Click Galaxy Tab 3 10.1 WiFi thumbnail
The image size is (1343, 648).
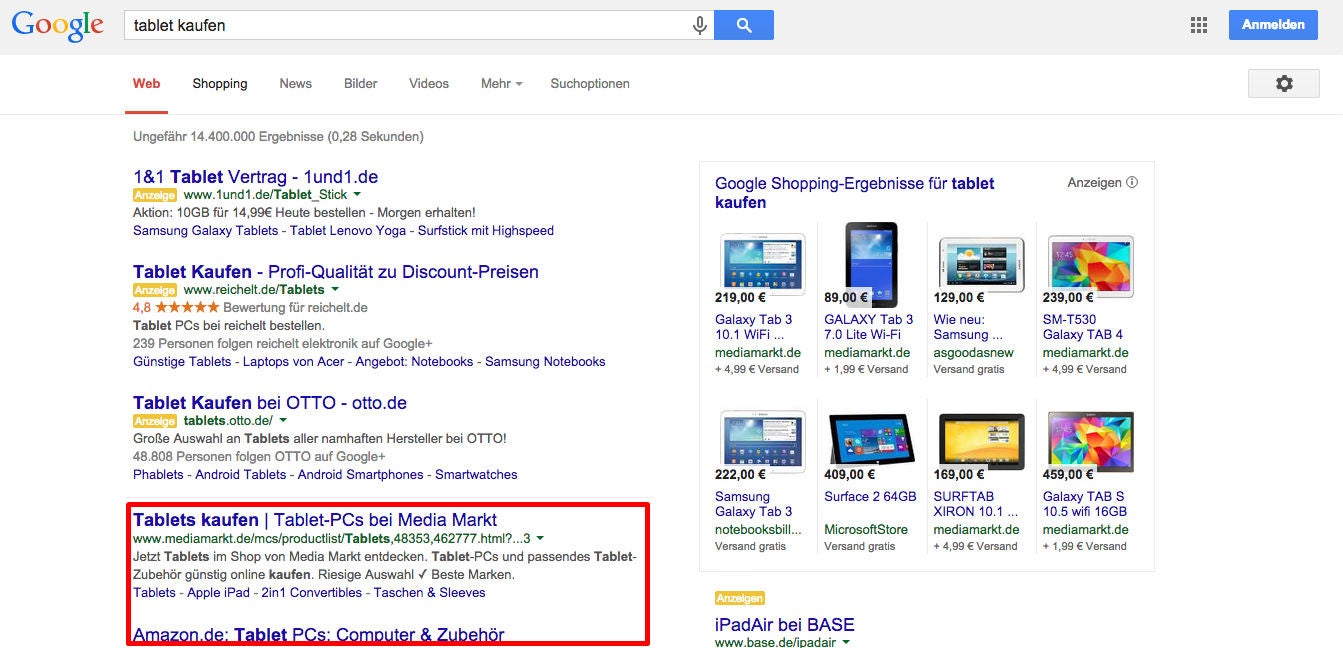point(762,262)
